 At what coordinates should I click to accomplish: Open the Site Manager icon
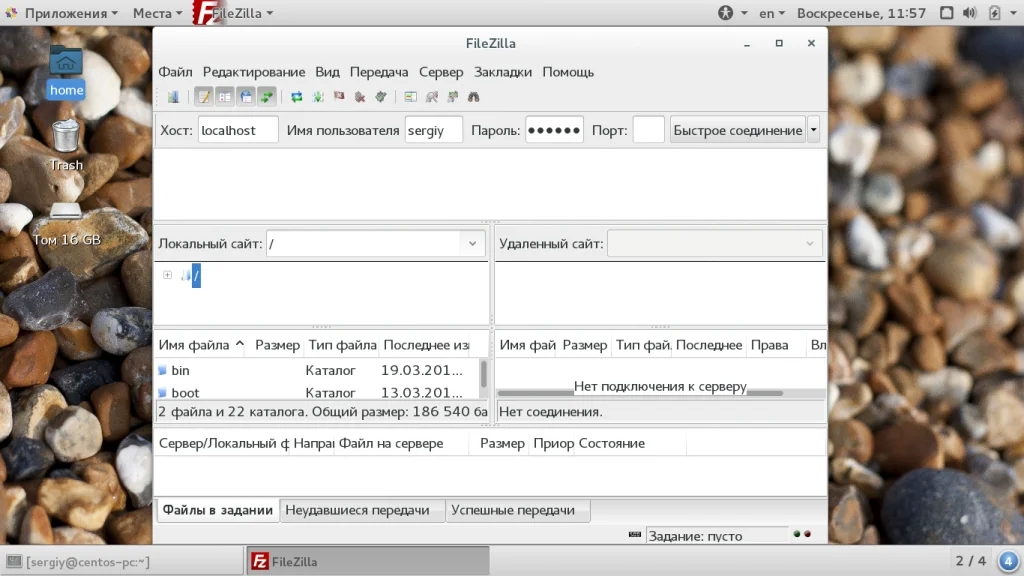pos(173,97)
